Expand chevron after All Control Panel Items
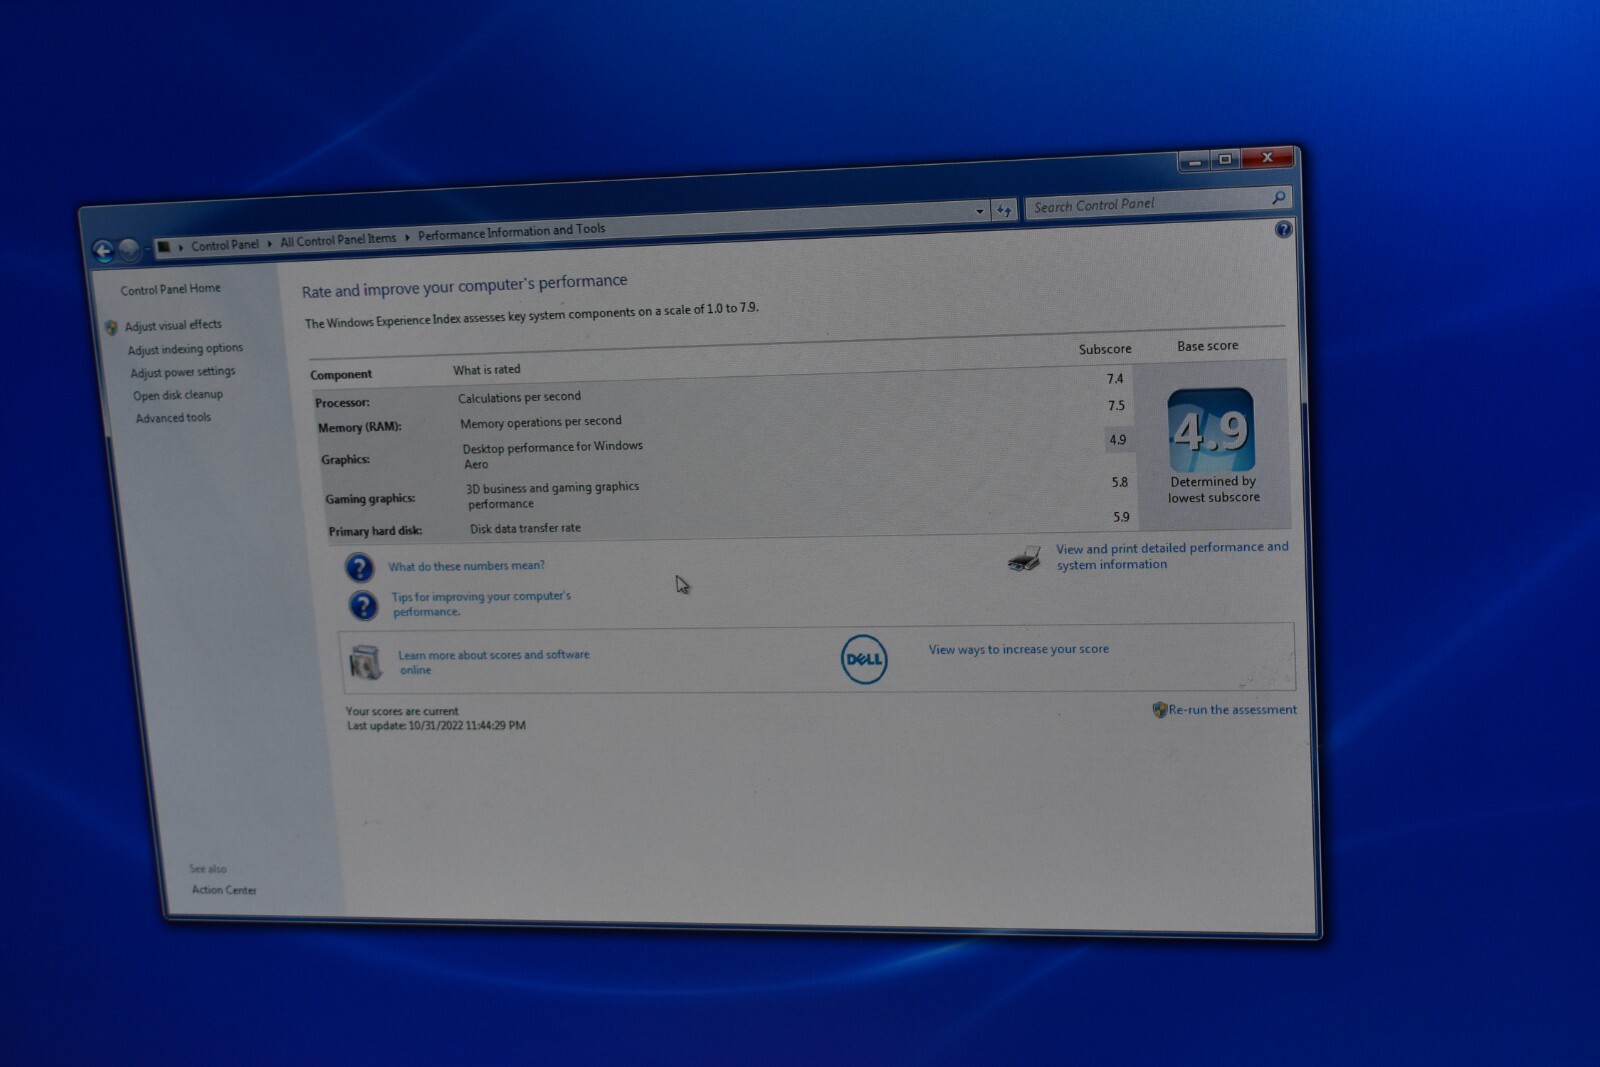 [407, 237]
